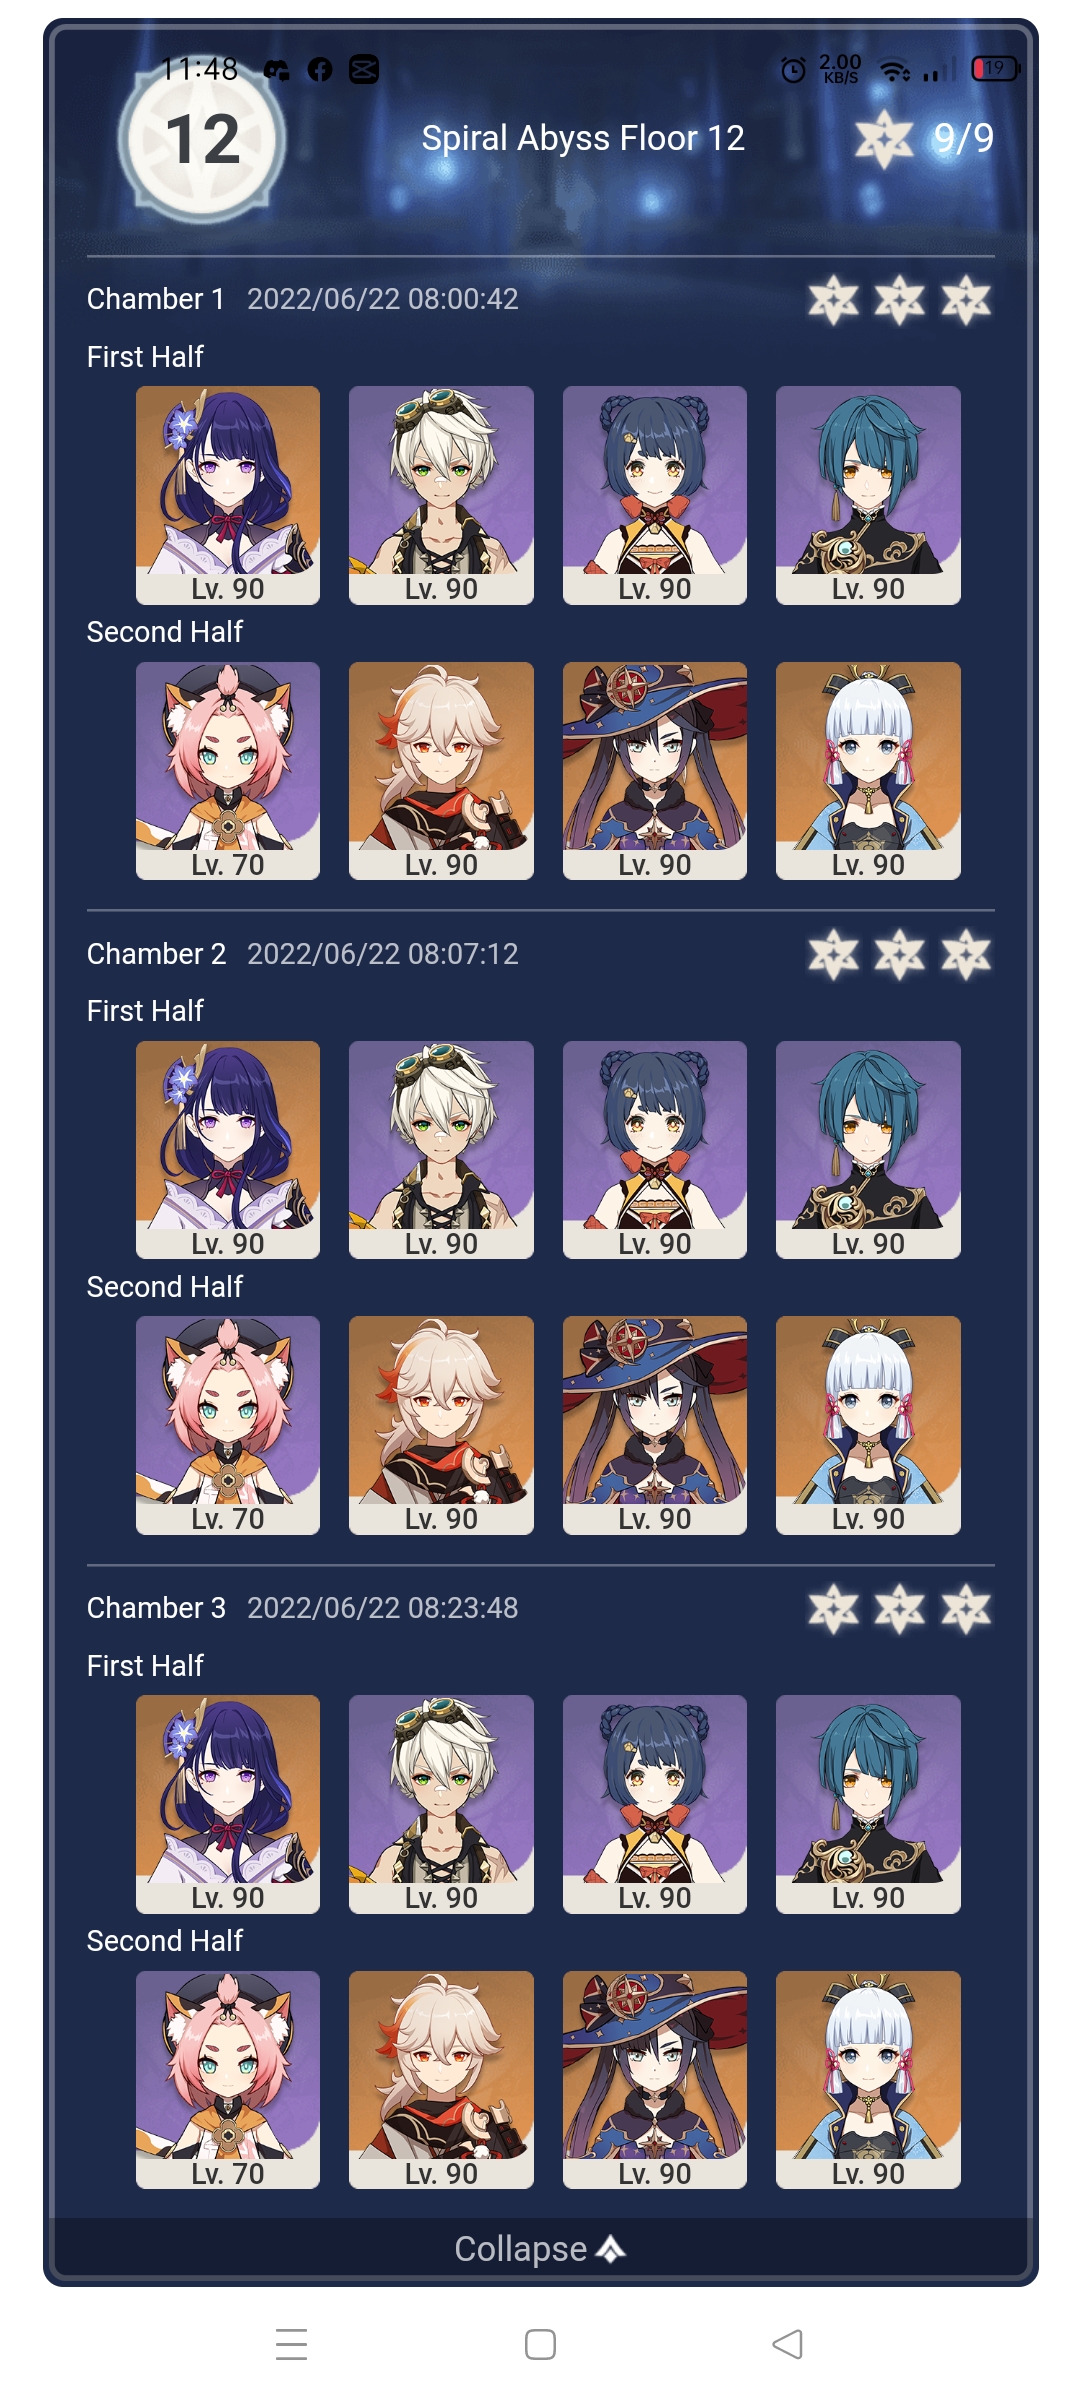Viewport: 1080px width, 2400px height.
Task: Tap the floor 12 round badge
Action: pyautogui.click(x=203, y=140)
